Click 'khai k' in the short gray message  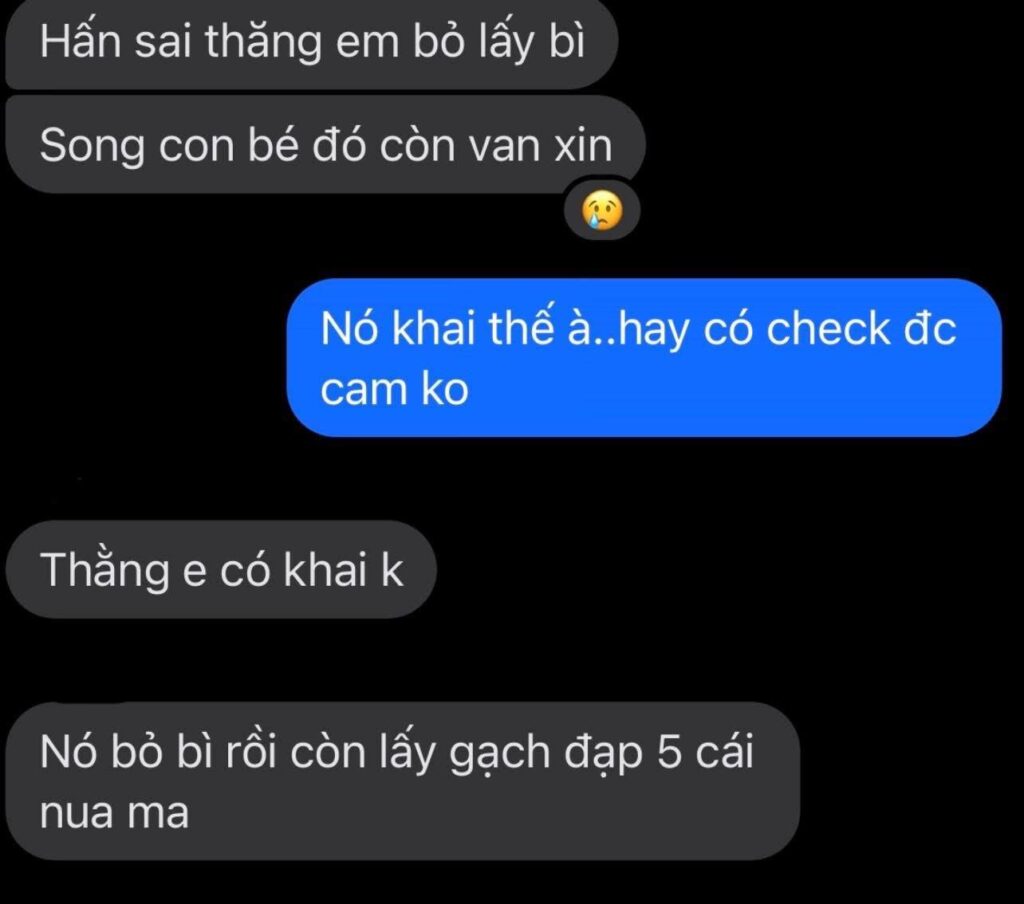[x=344, y=570]
